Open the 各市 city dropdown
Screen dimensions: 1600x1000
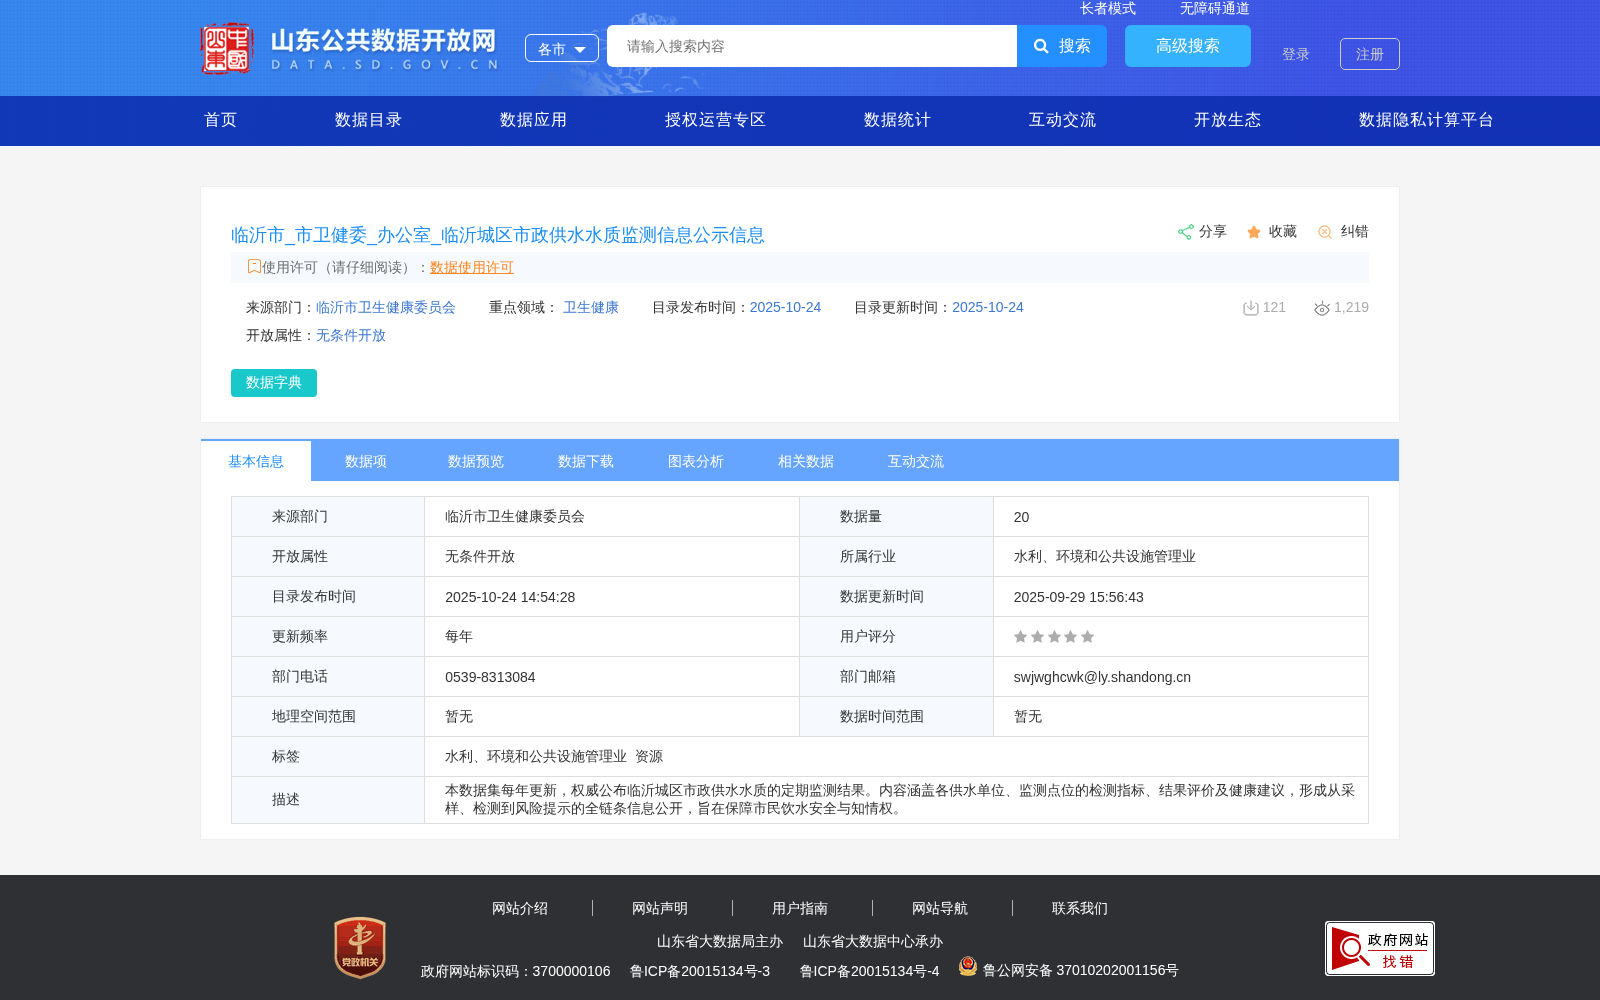(x=562, y=48)
